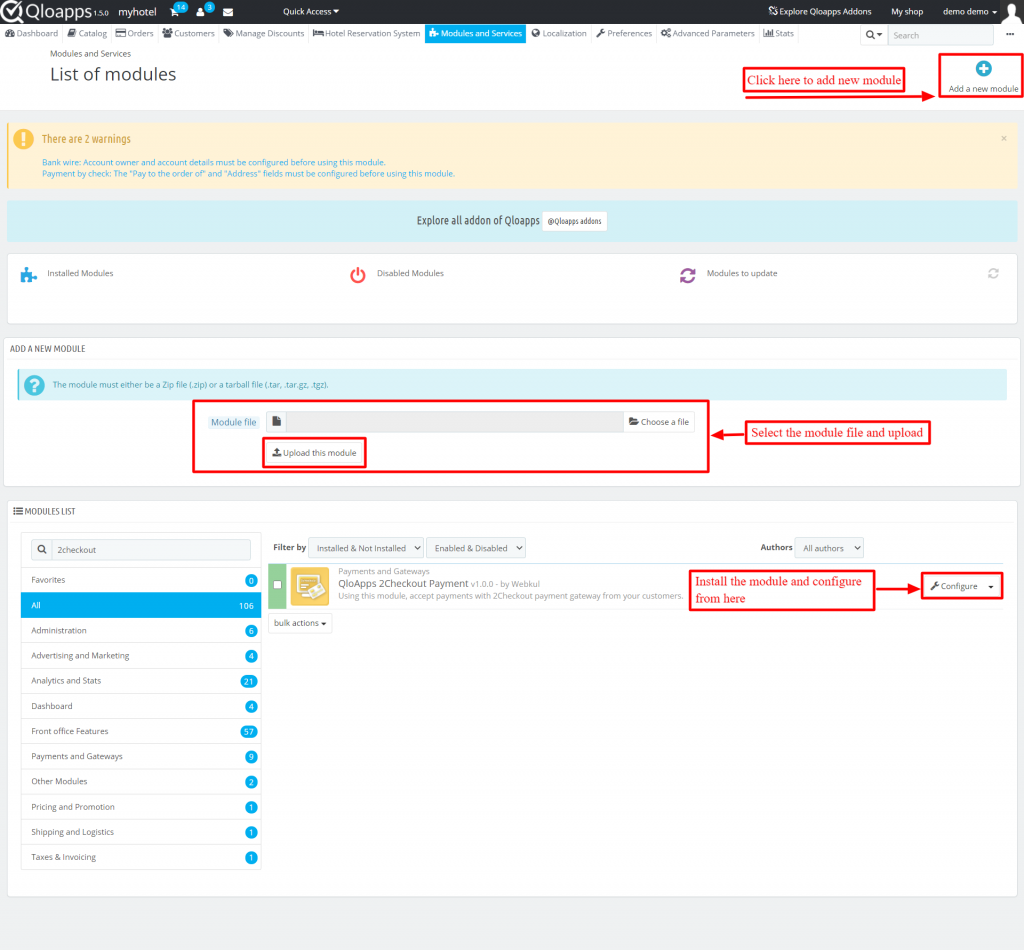Viewport: 1024px width, 950px height.
Task: Open the messages envelope icon
Action: pos(228,12)
